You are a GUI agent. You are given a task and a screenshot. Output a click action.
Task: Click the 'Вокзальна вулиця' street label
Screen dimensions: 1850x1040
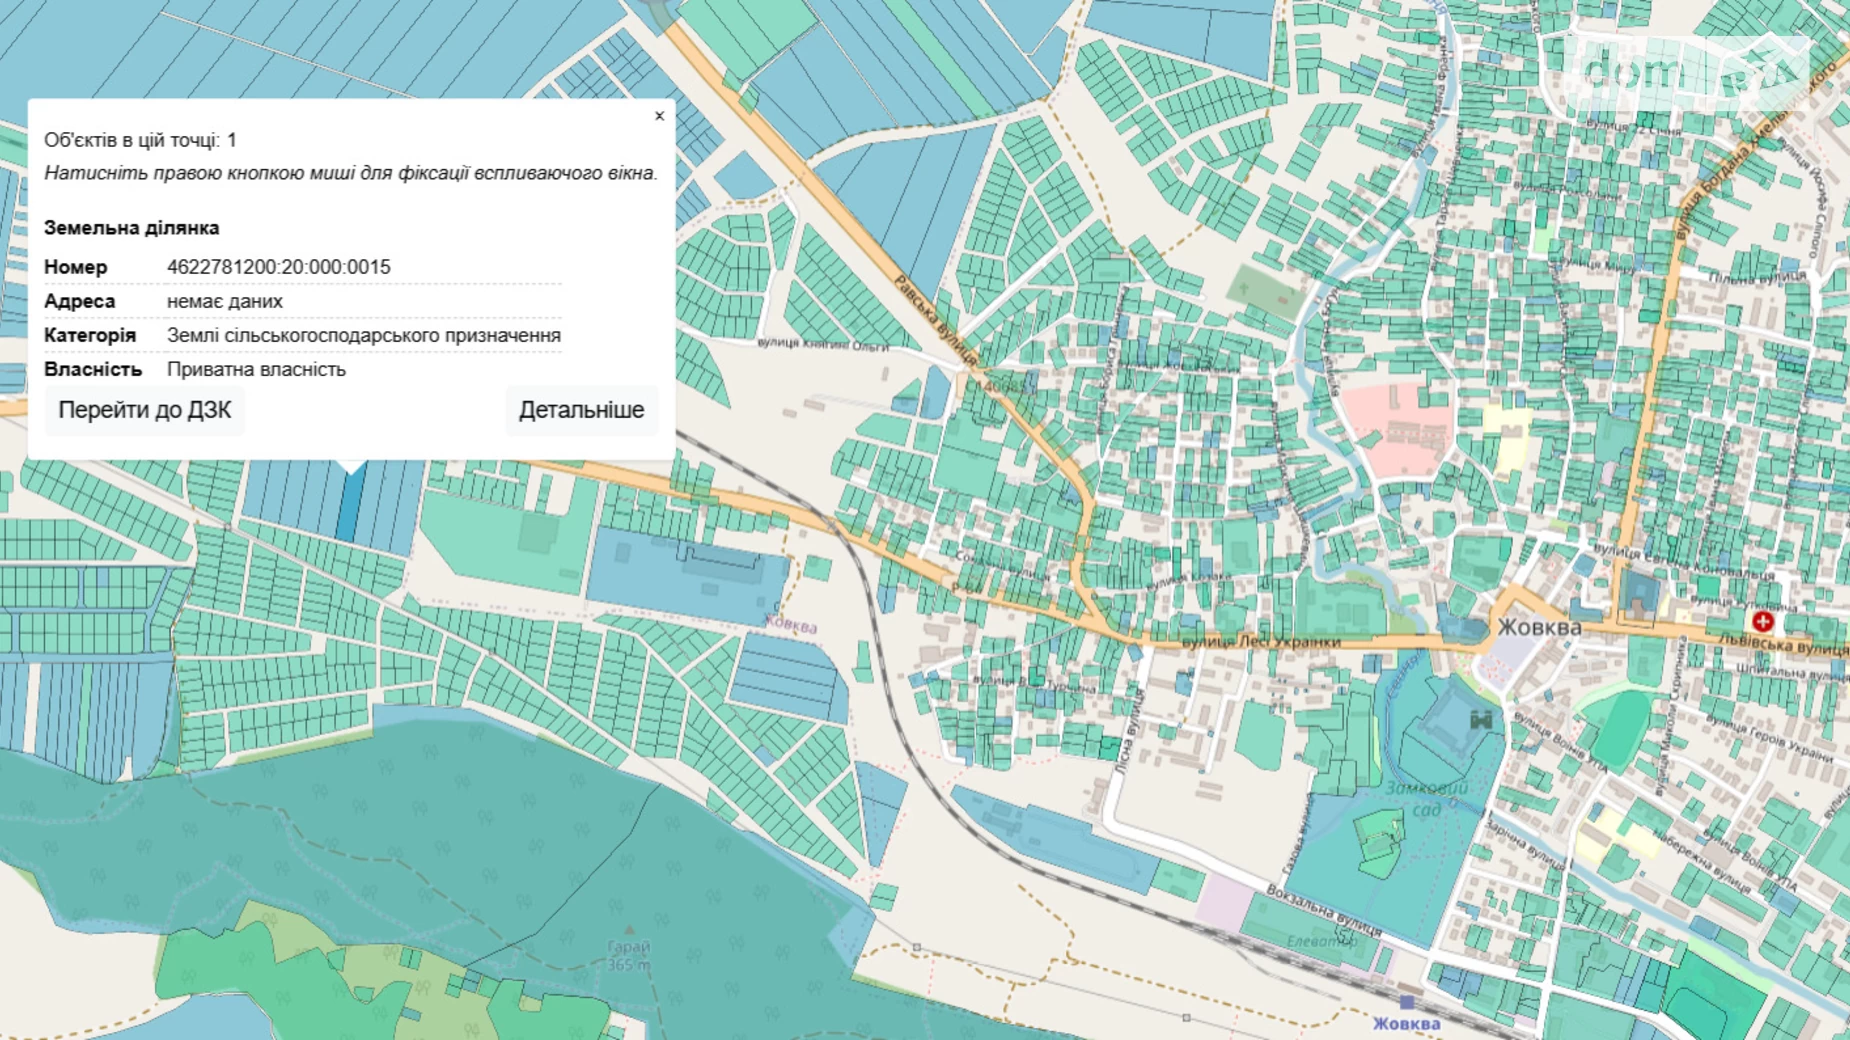pos(1323,909)
